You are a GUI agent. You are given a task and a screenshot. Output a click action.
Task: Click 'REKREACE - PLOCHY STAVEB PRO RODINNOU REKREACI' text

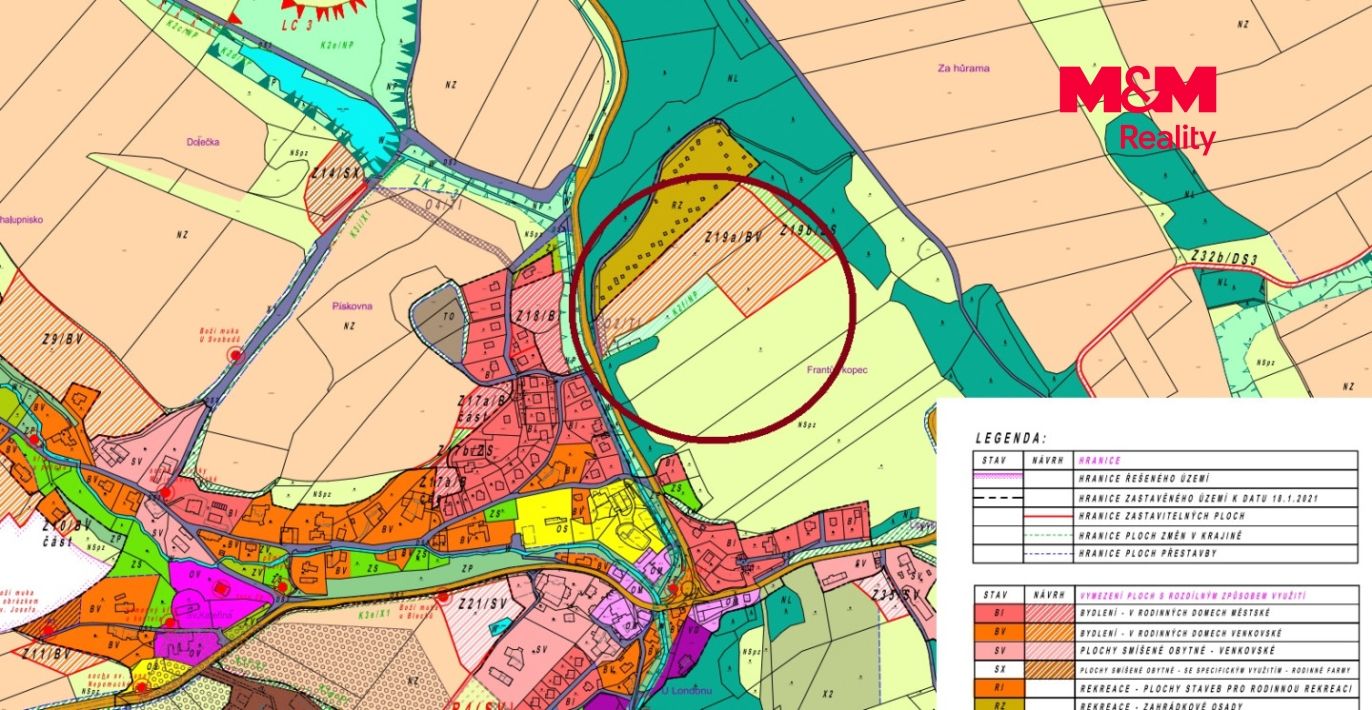pyautogui.click(x=1216, y=689)
